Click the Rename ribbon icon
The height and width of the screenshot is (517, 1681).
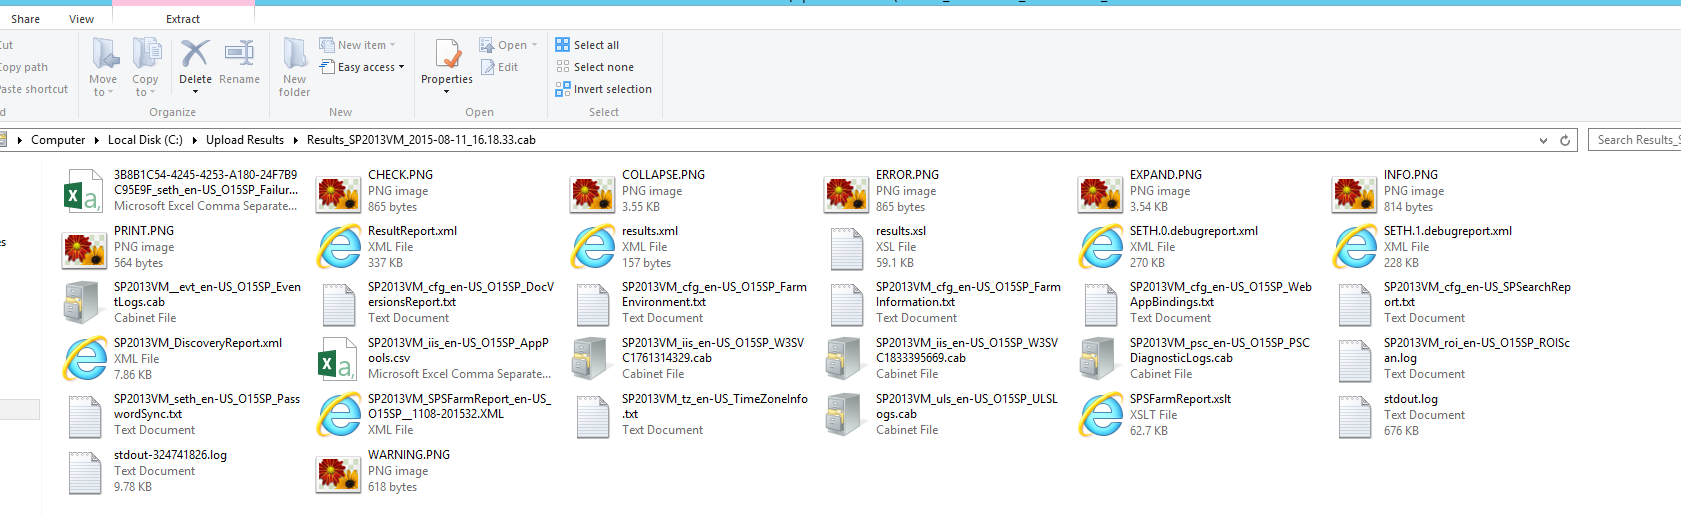[x=239, y=54]
